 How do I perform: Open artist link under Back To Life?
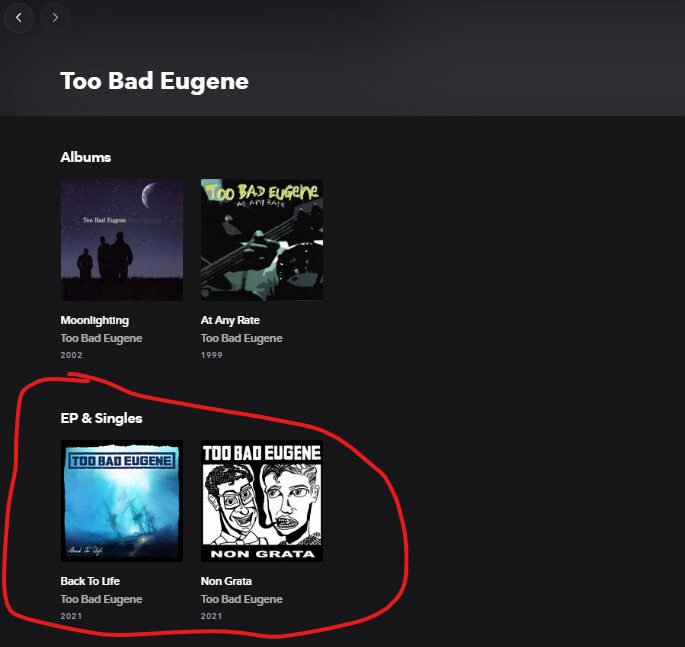pos(101,599)
